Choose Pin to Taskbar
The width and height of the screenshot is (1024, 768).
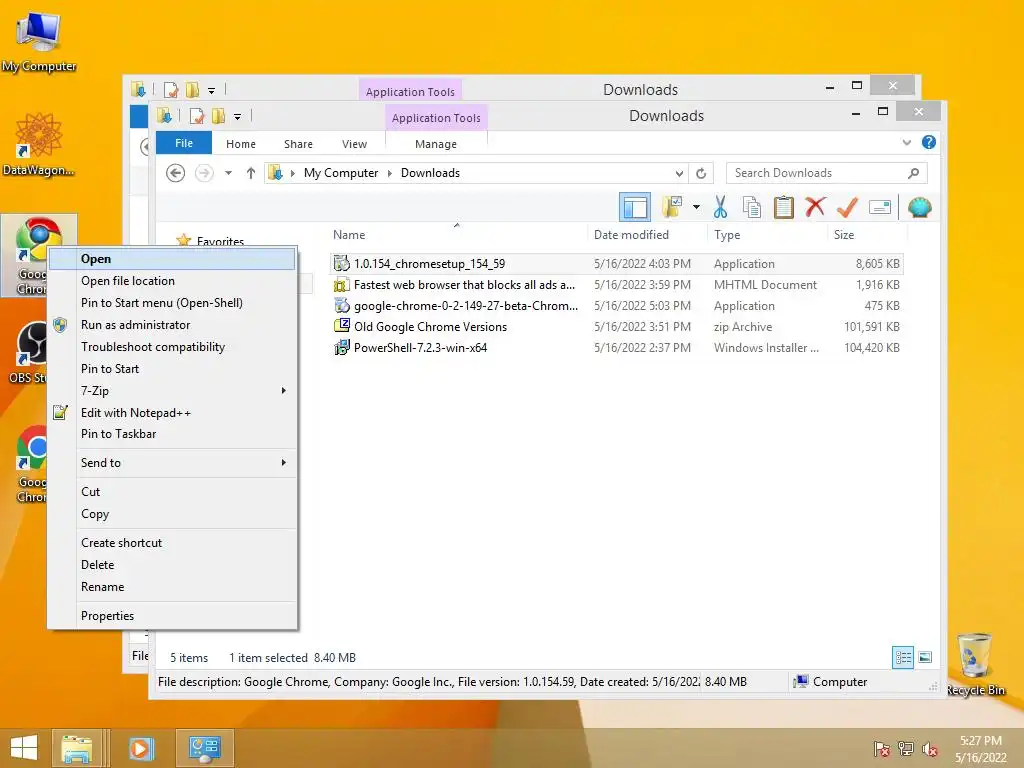[172, 434]
